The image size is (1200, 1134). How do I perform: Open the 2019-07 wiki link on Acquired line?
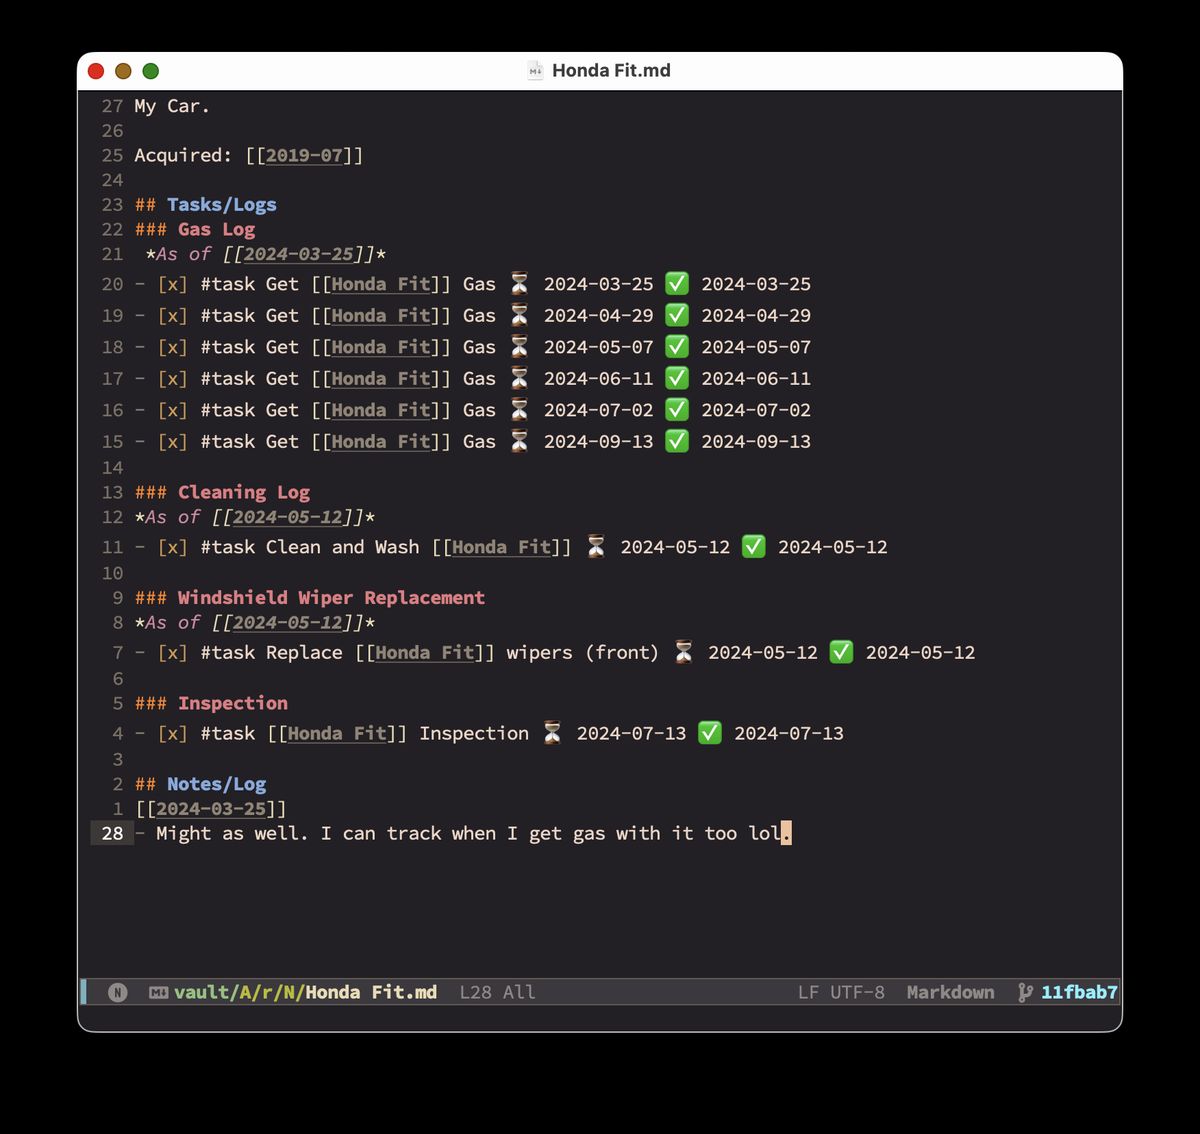tap(304, 155)
